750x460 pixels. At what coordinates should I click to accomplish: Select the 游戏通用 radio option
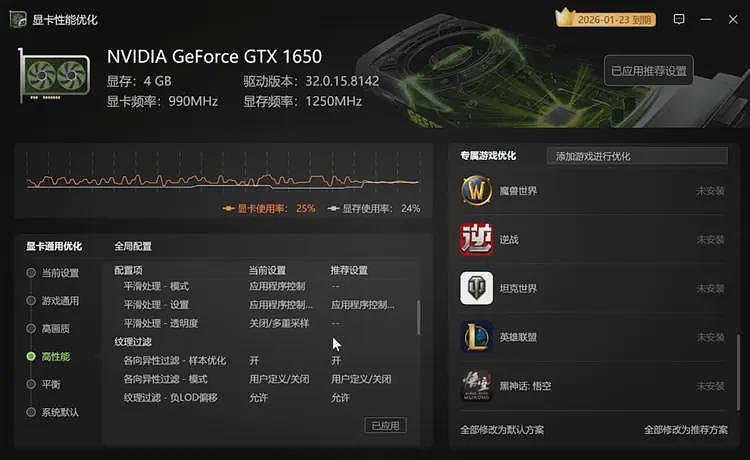pos(53,301)
